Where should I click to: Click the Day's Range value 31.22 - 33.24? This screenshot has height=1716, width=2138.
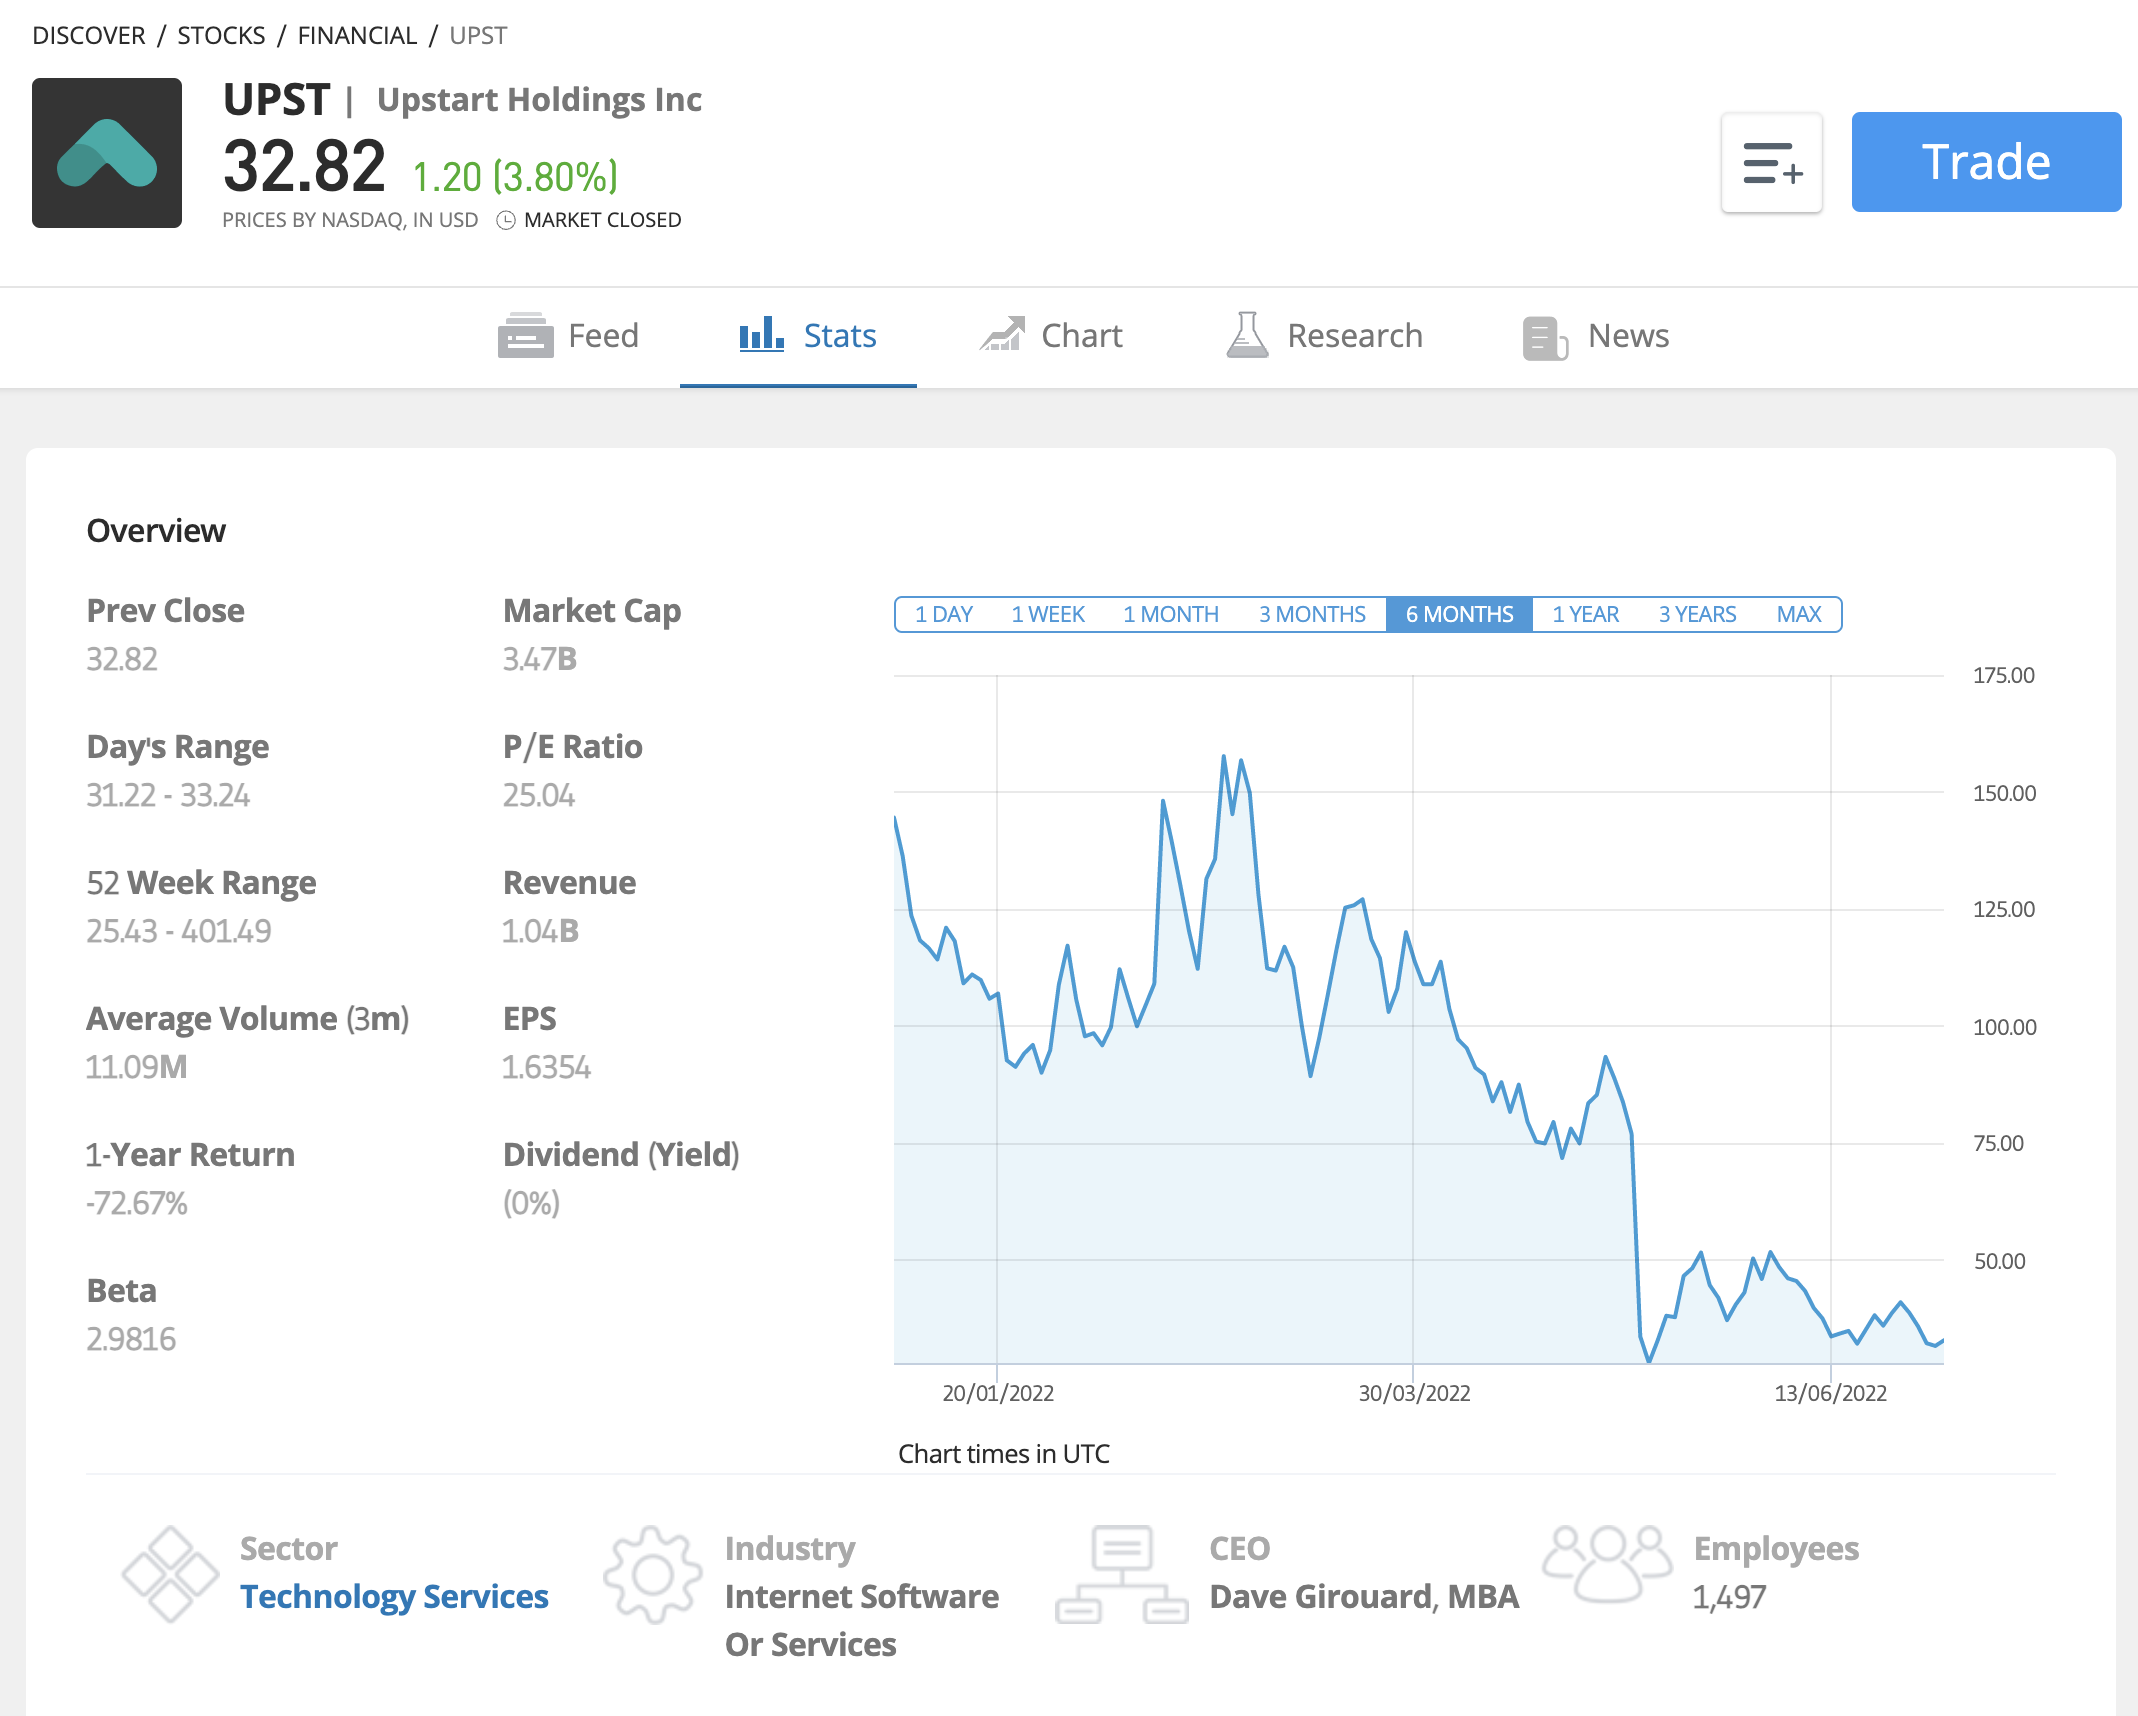pyautogui.click(x=168, y=795)
